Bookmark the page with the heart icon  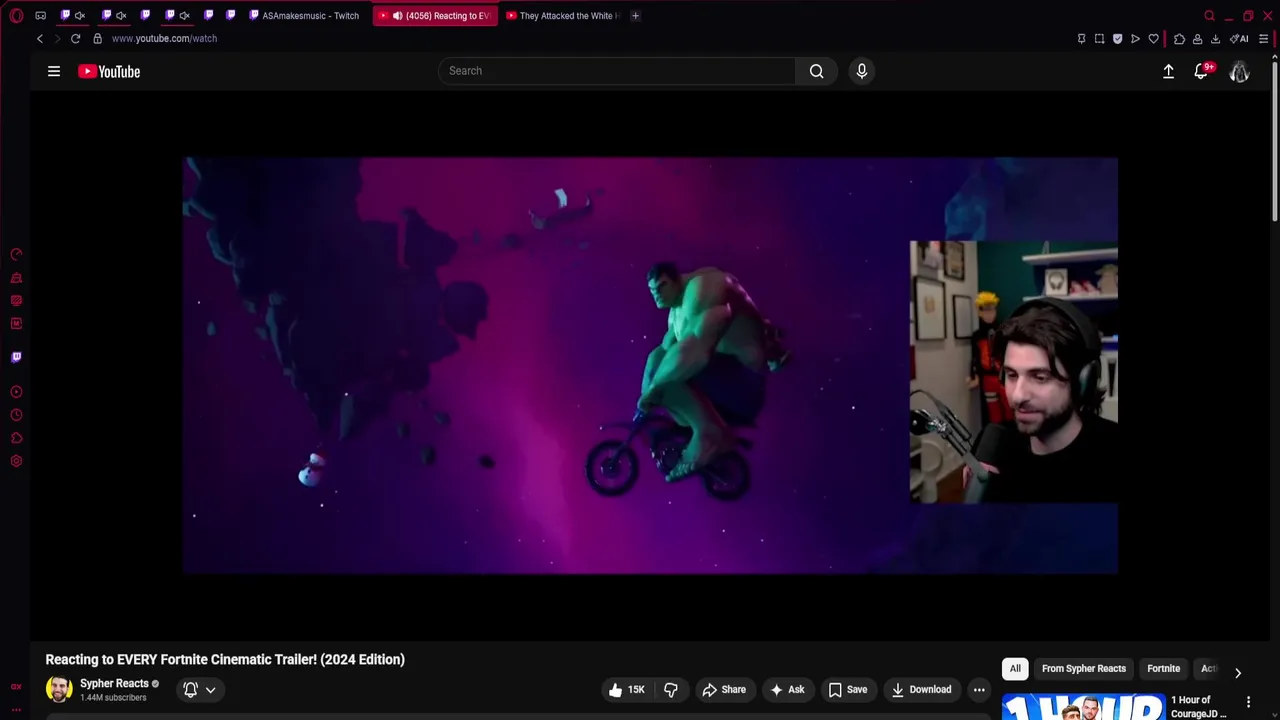pyautogui.click(x=1153, y=39)
